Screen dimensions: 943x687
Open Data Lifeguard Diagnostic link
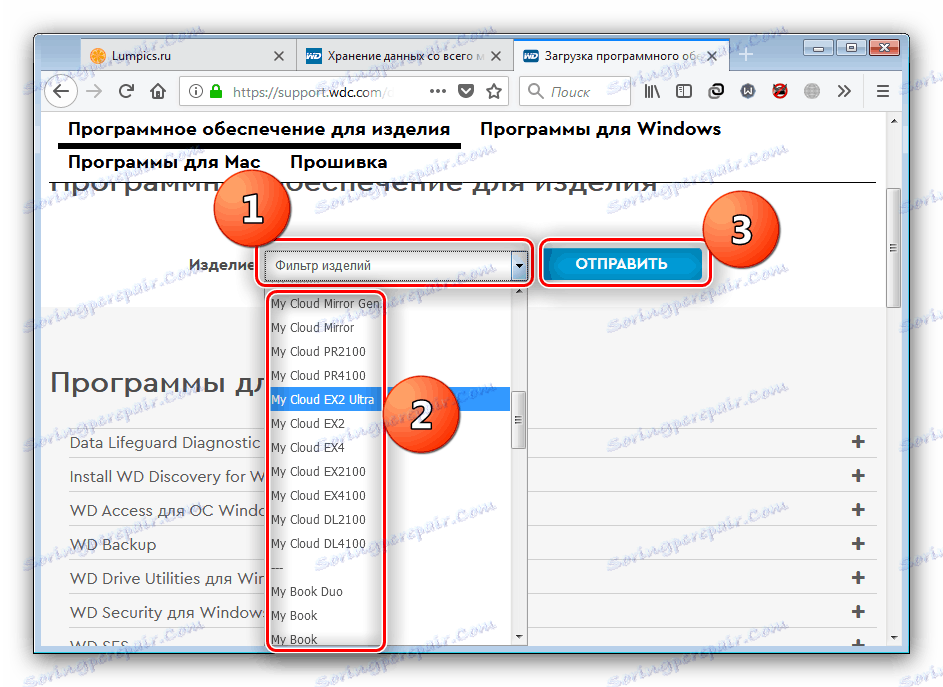click(165, 443)
